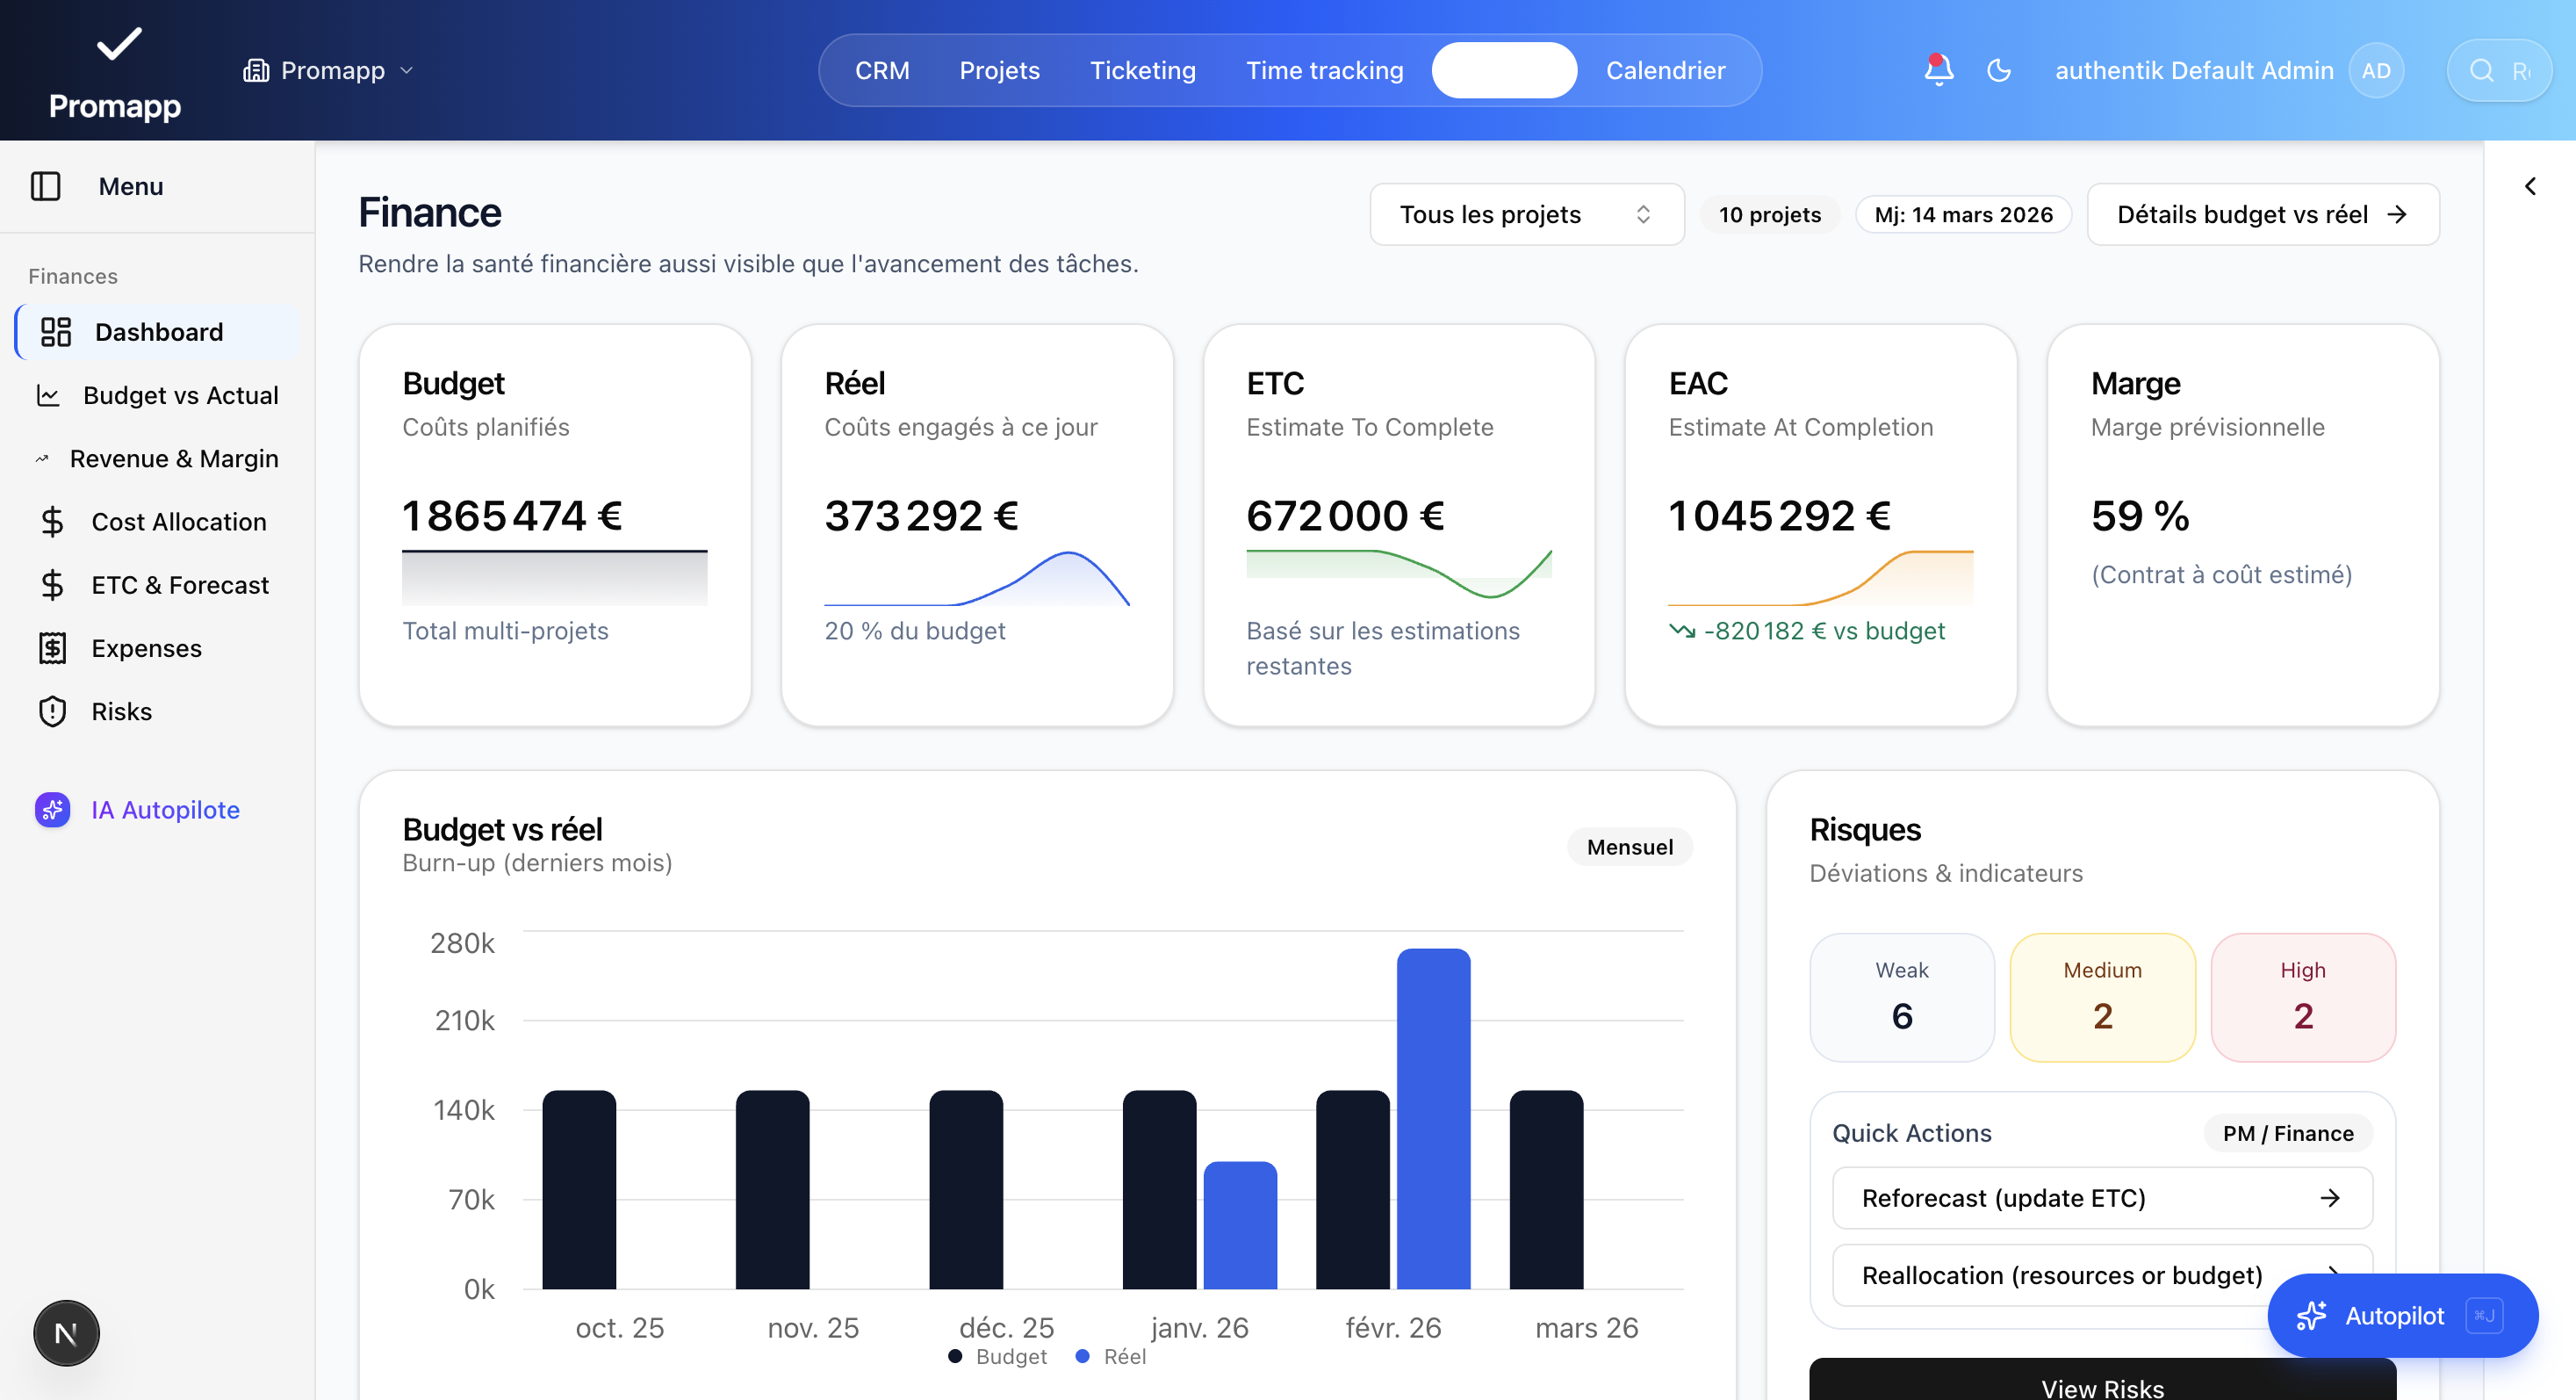
Task: Click the Réel 373 292 € value
Action: point(921,516)
